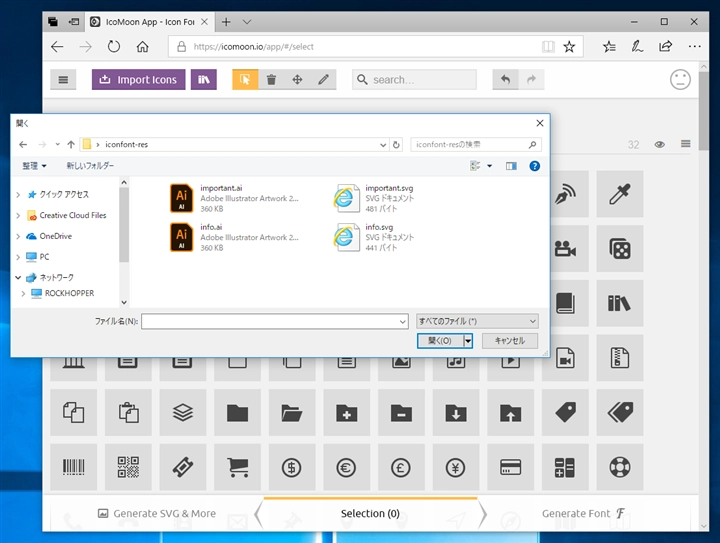Select the calculator icon tile
The width and height of the screenshot is (720, 543).
(x=565, y=467)
